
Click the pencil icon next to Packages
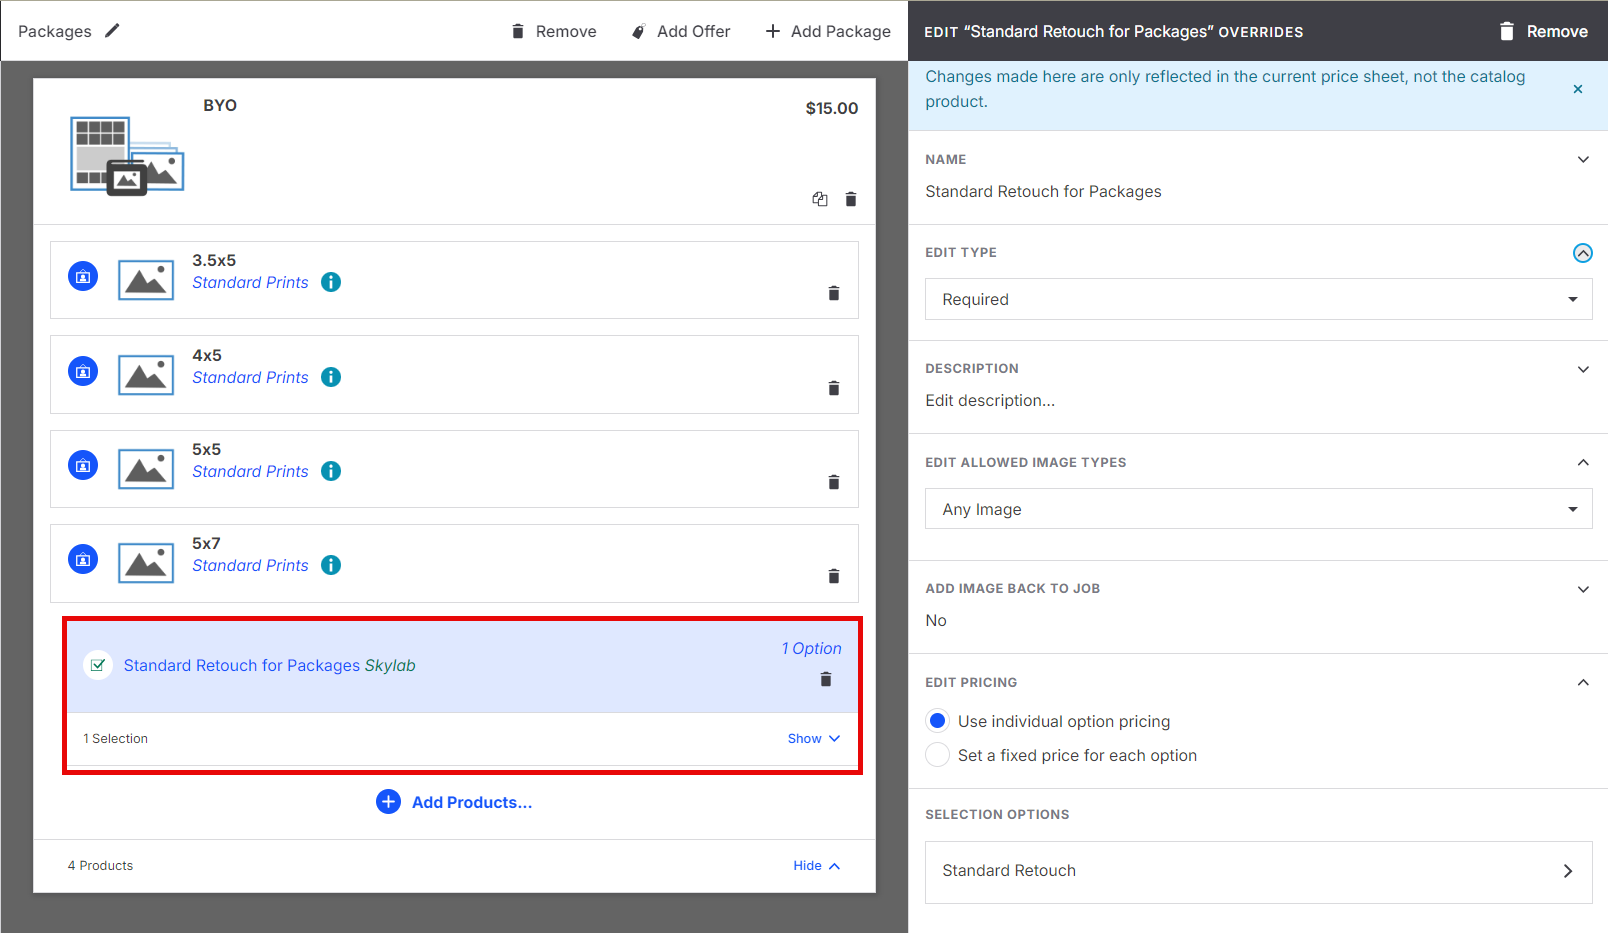click(112, 31)
